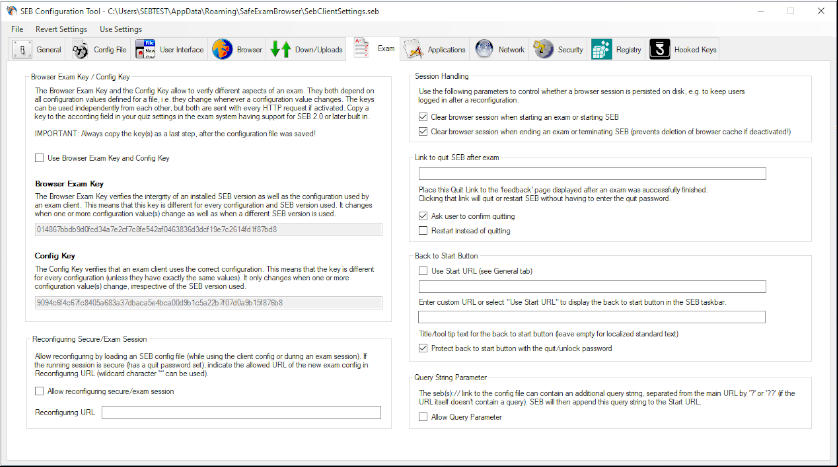Switch to the Hooked Keys tab label

pyautogui.click(x=695, y=50)
